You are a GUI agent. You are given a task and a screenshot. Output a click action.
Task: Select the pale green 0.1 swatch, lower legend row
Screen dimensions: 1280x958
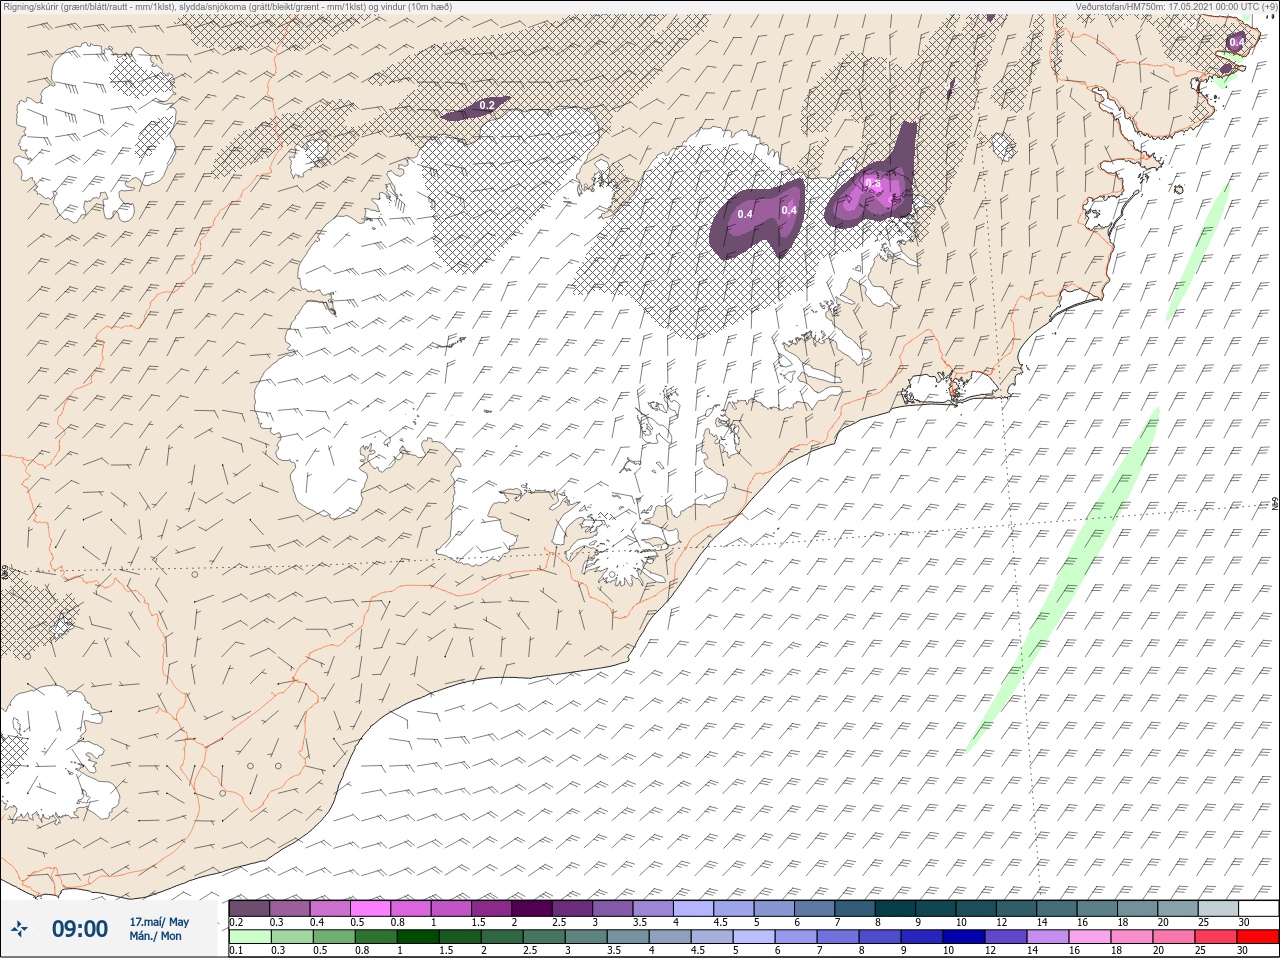coord(249,937)
